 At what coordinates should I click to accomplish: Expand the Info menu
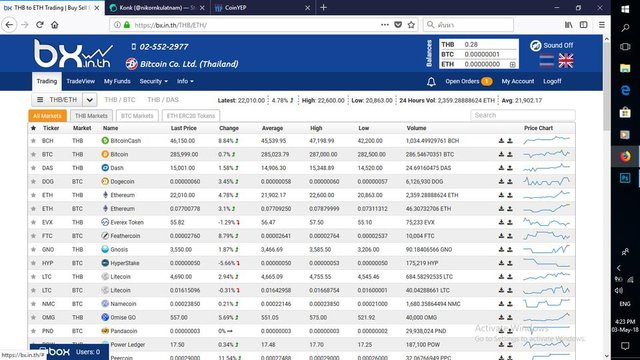click(x=185, y=81)
